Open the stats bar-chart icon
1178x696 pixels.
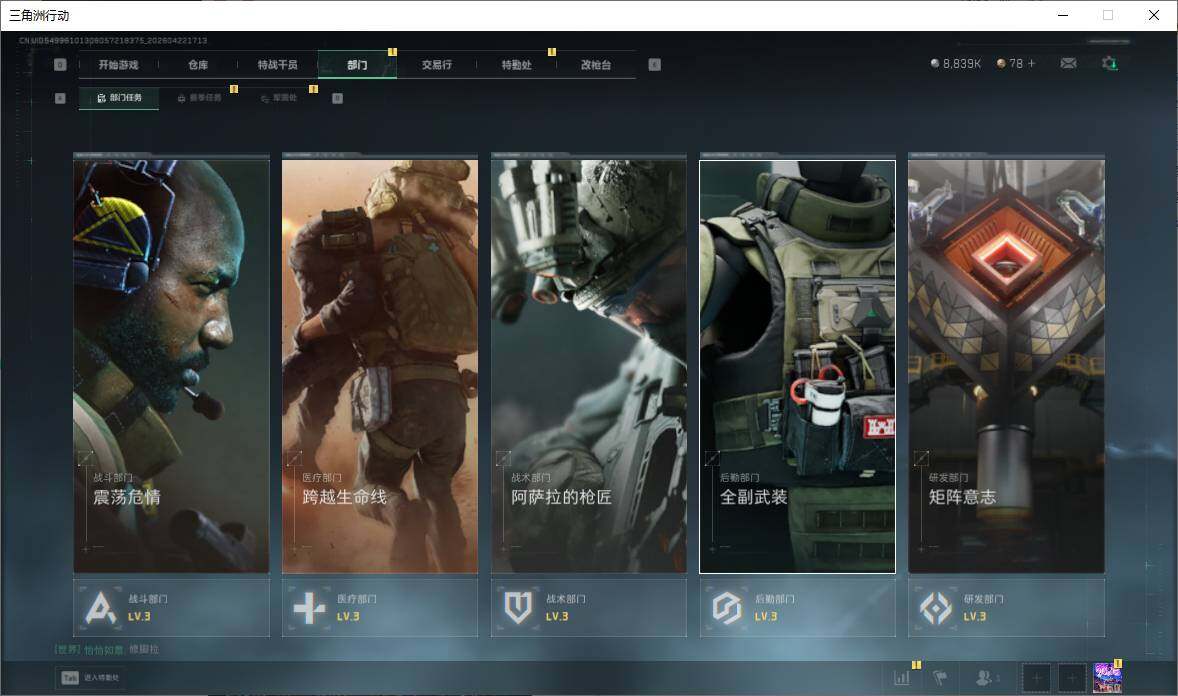902,678
